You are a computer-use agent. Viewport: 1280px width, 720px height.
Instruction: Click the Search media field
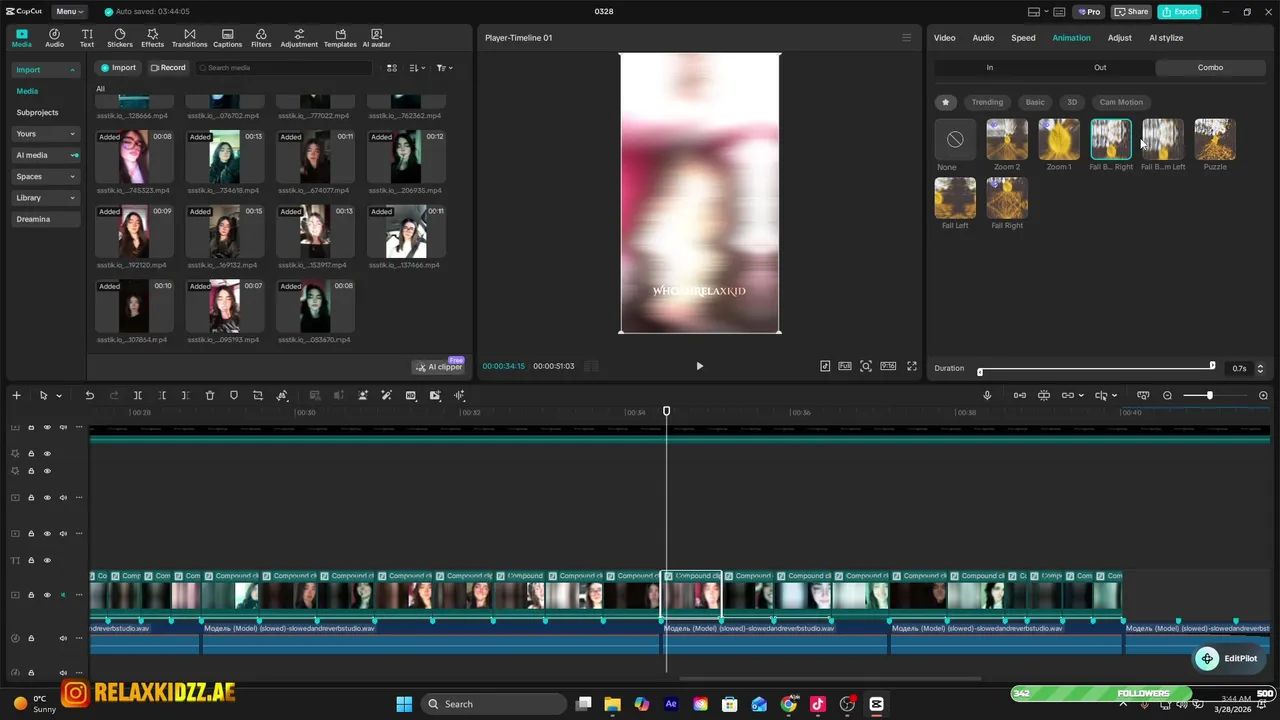(283, 68)
